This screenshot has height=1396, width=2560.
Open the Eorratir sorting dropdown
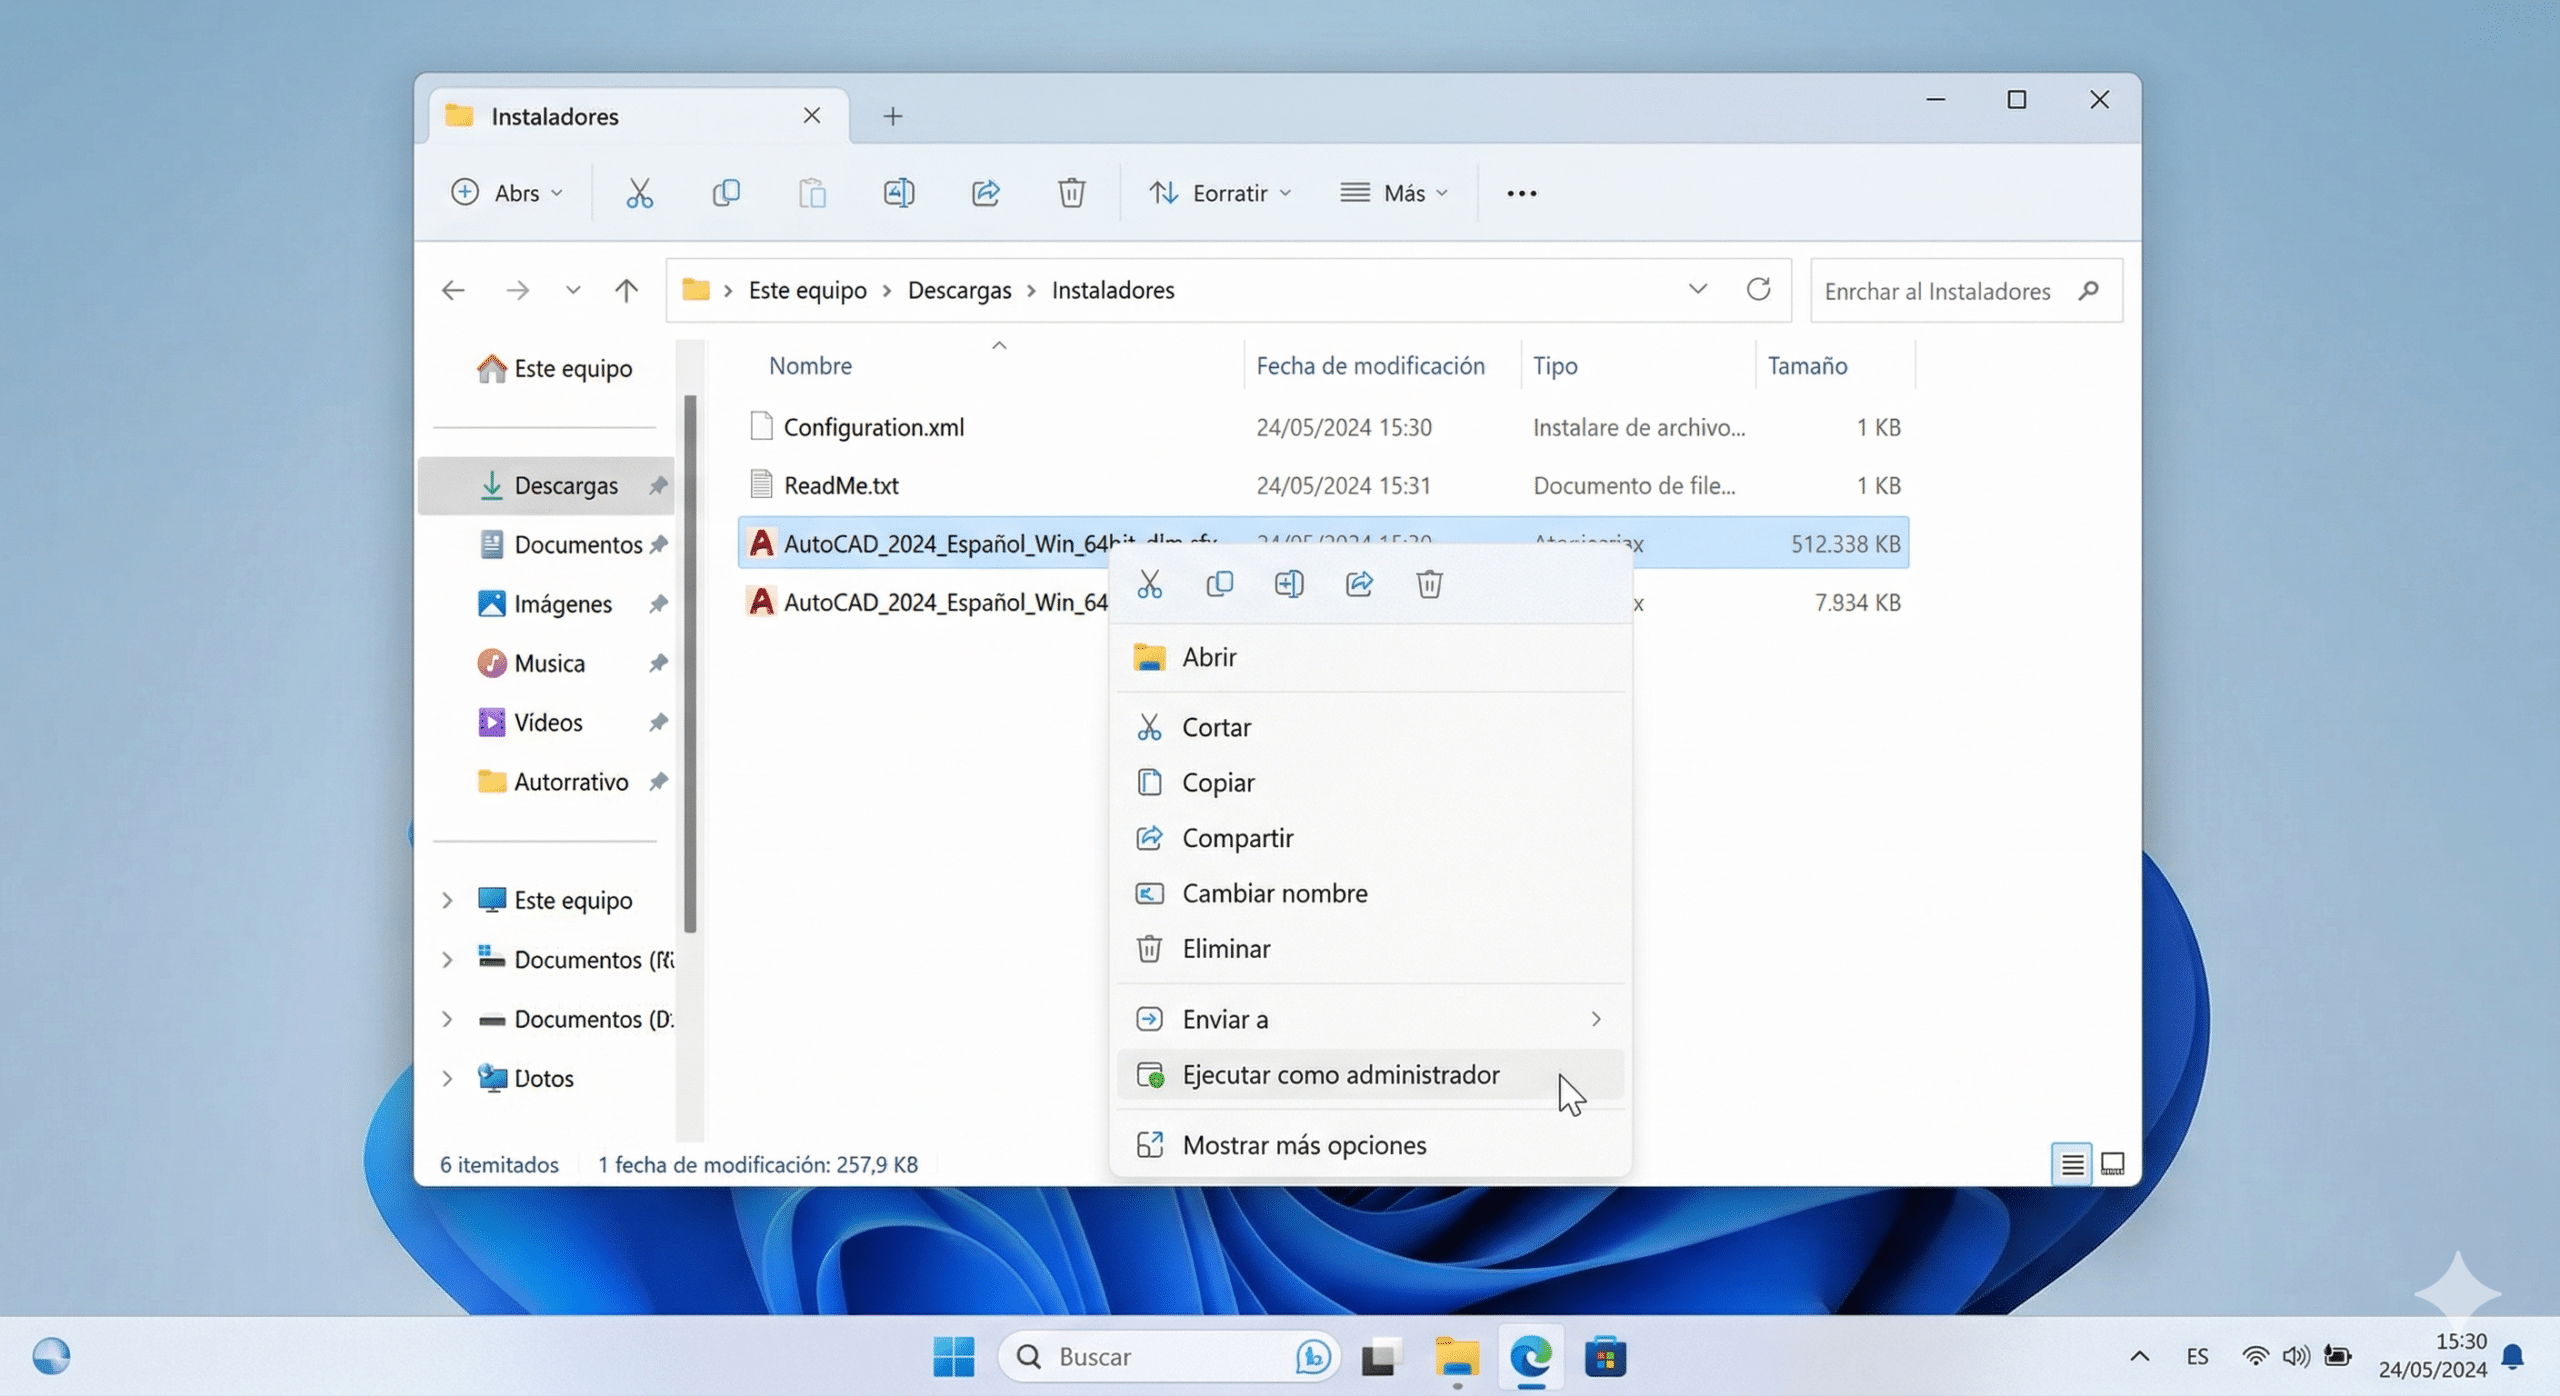point(1220,192)
